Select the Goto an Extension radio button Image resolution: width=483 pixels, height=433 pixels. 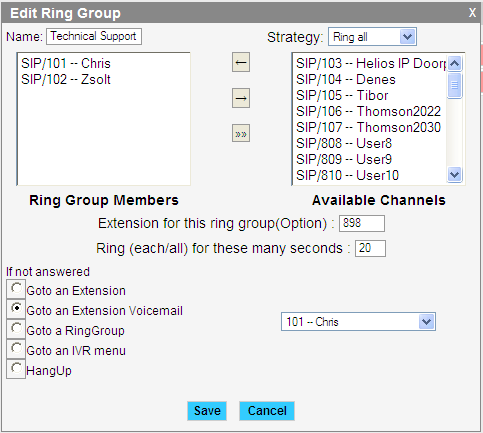(x=16, y=288)
